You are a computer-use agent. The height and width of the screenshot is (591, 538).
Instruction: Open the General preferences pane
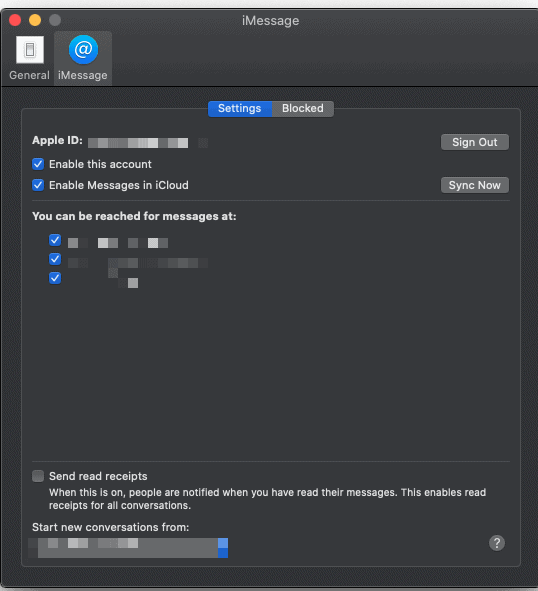[29, 58]
